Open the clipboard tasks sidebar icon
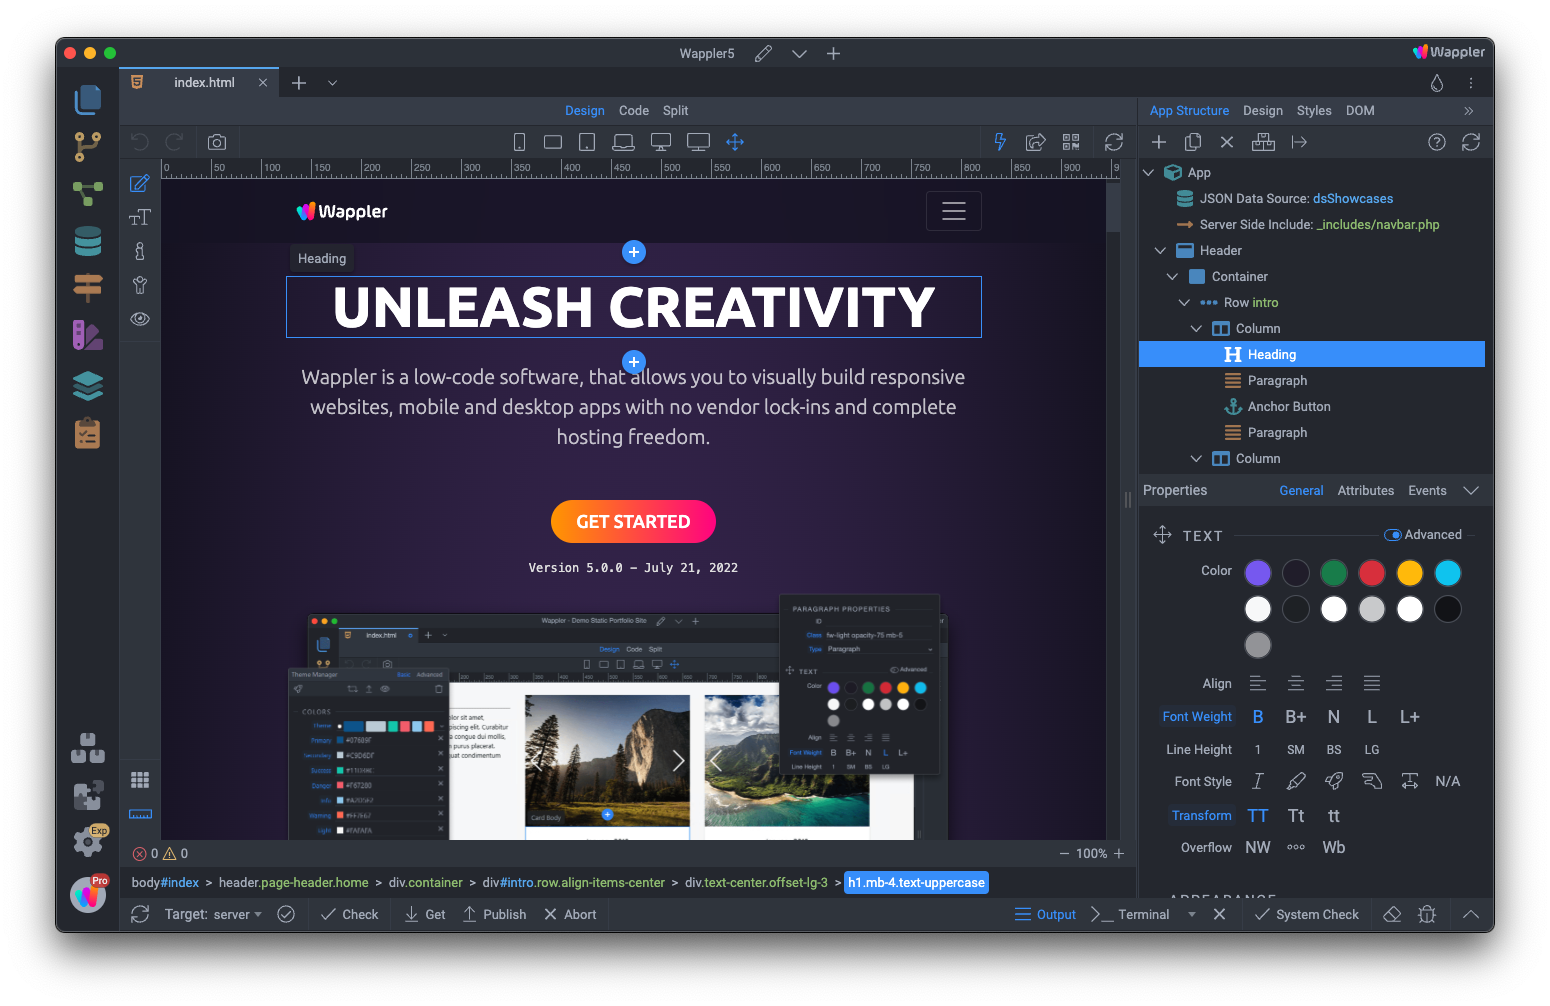1550x1006 pixels. click(x=88, y=433)
